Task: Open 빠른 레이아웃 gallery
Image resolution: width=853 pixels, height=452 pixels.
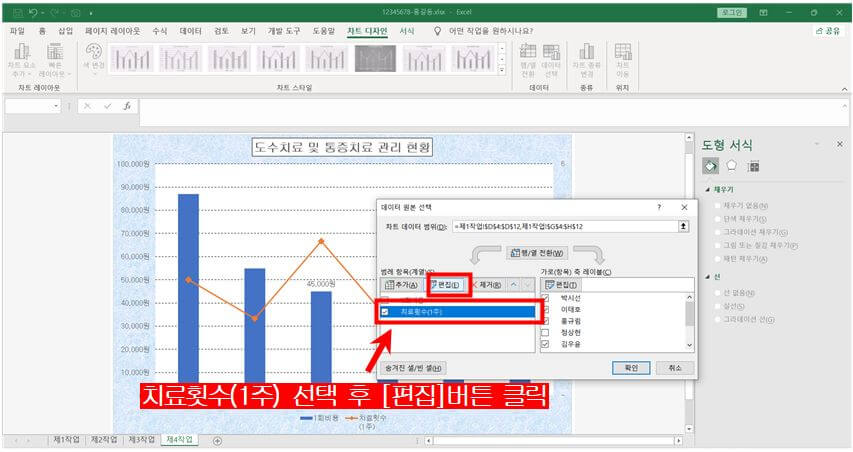Action: click(55, 59)
